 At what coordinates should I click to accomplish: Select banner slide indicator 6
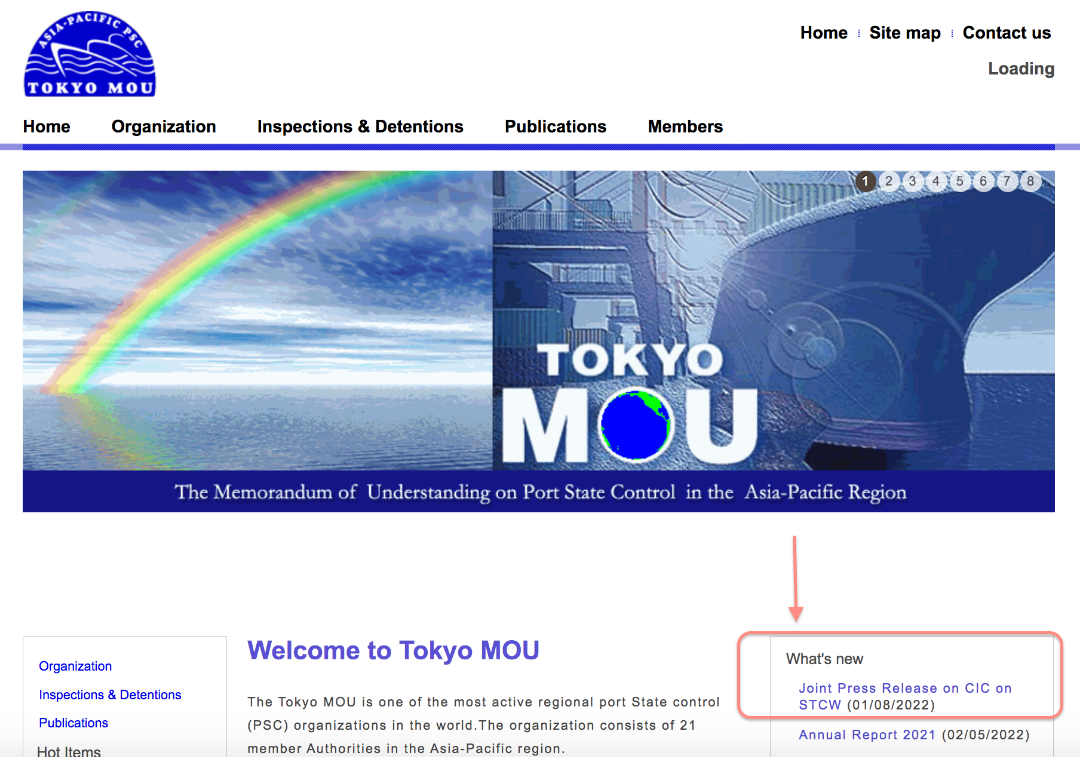point(984,181)
